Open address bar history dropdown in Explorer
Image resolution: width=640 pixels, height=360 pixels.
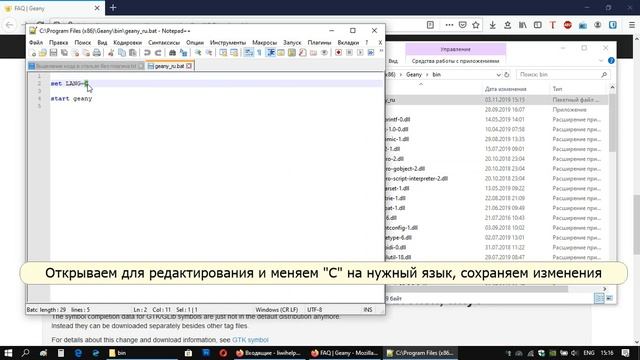click(x=498, y=75)
